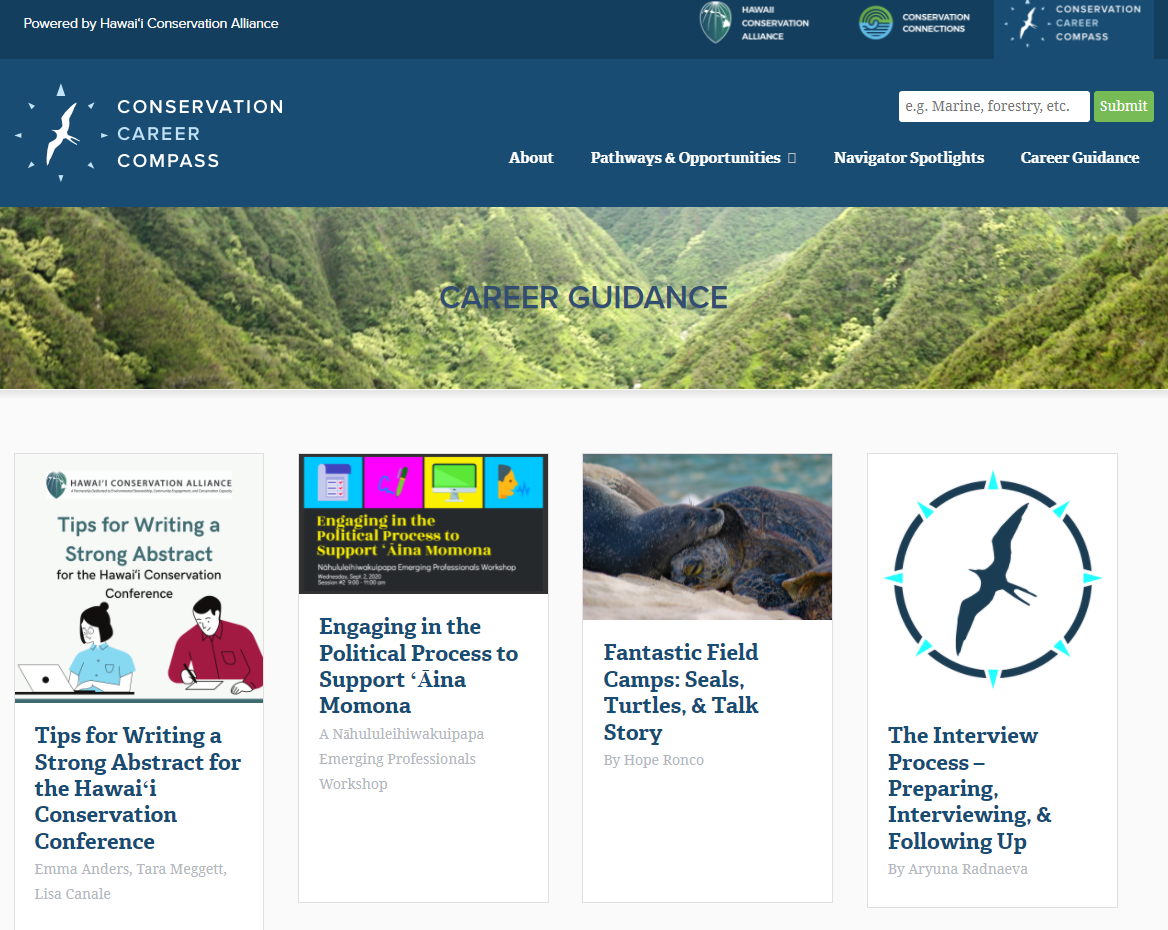This screenshot has height=930, width=1168.
Task: Select Career Guidance in navigation
Action: pos(1079,158)
